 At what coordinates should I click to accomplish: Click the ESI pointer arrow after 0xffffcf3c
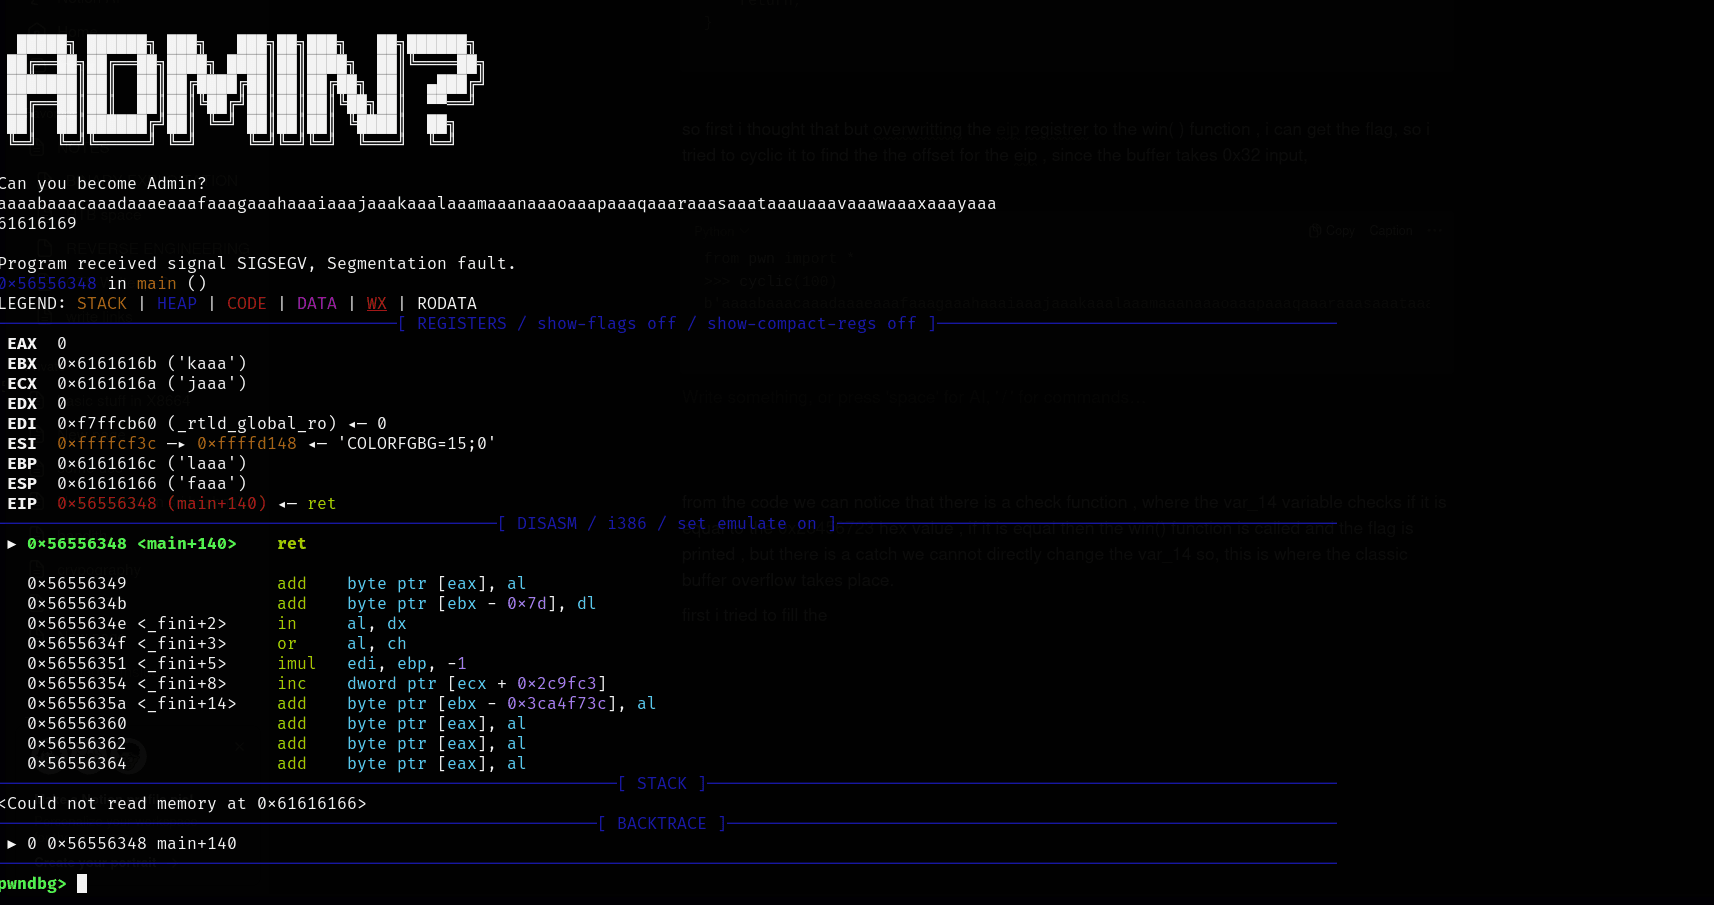(x=177, y=444)
